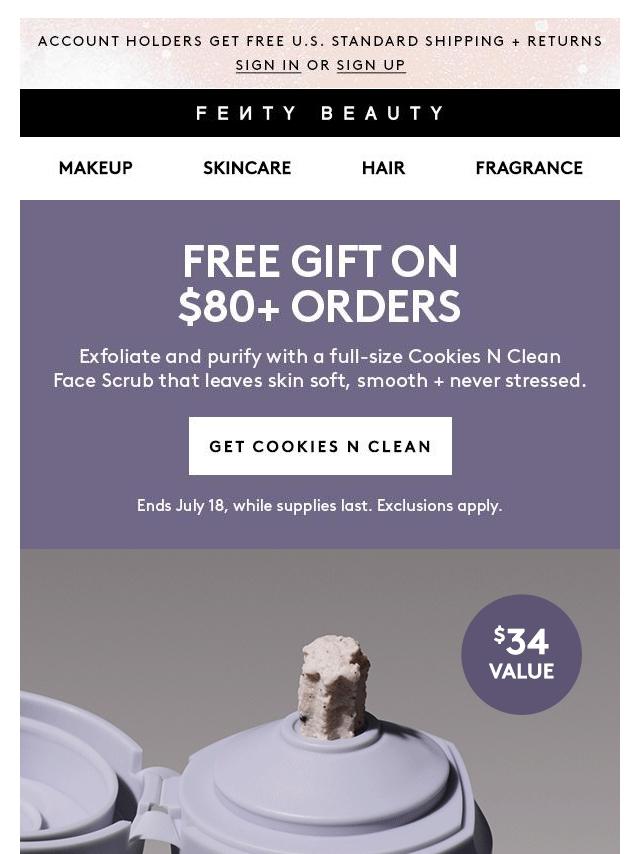Screen dimensions: 640x854
Task: Click the free U.S. standard shipping banner text
Action: [320, 41]
